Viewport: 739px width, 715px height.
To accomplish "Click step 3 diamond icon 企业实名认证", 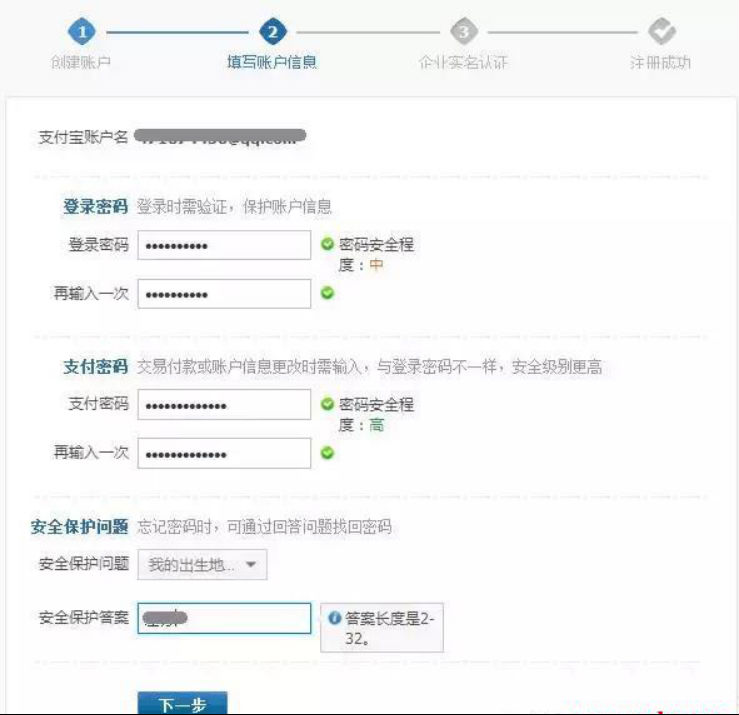I will point(464,32).
